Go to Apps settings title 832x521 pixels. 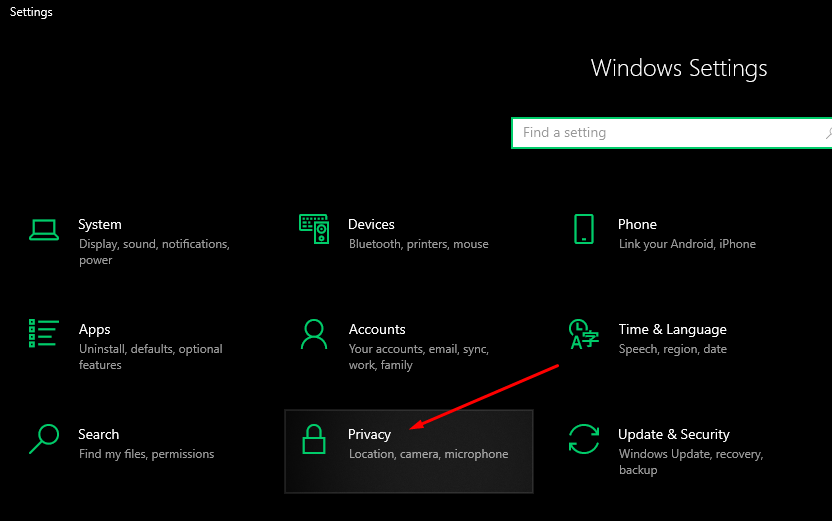(94, 329)
